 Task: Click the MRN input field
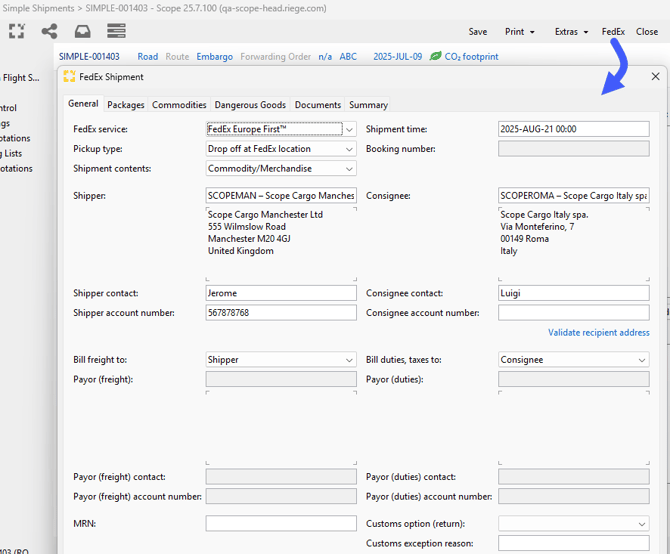coord(281,523)
